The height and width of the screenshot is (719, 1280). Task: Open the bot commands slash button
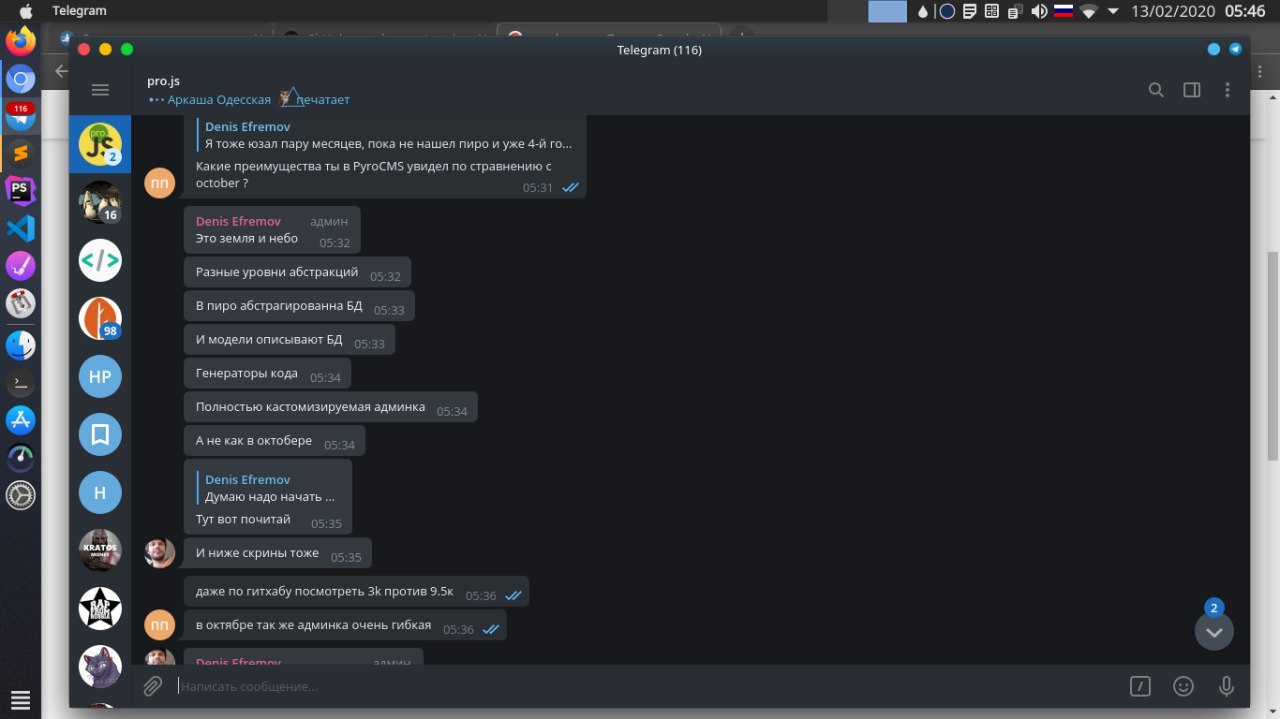click(x=1140, y=686)
